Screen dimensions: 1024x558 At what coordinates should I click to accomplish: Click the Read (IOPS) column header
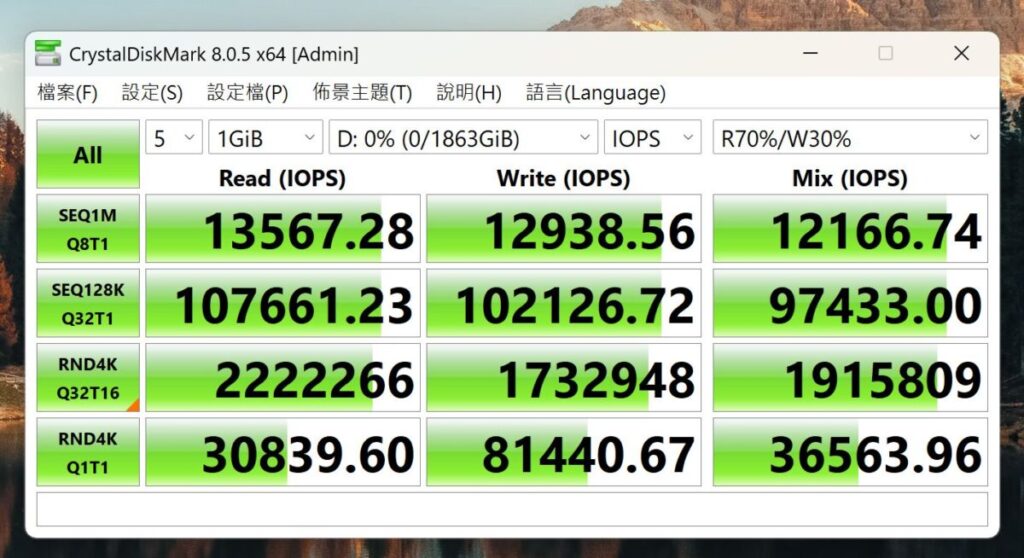(282, 178)
